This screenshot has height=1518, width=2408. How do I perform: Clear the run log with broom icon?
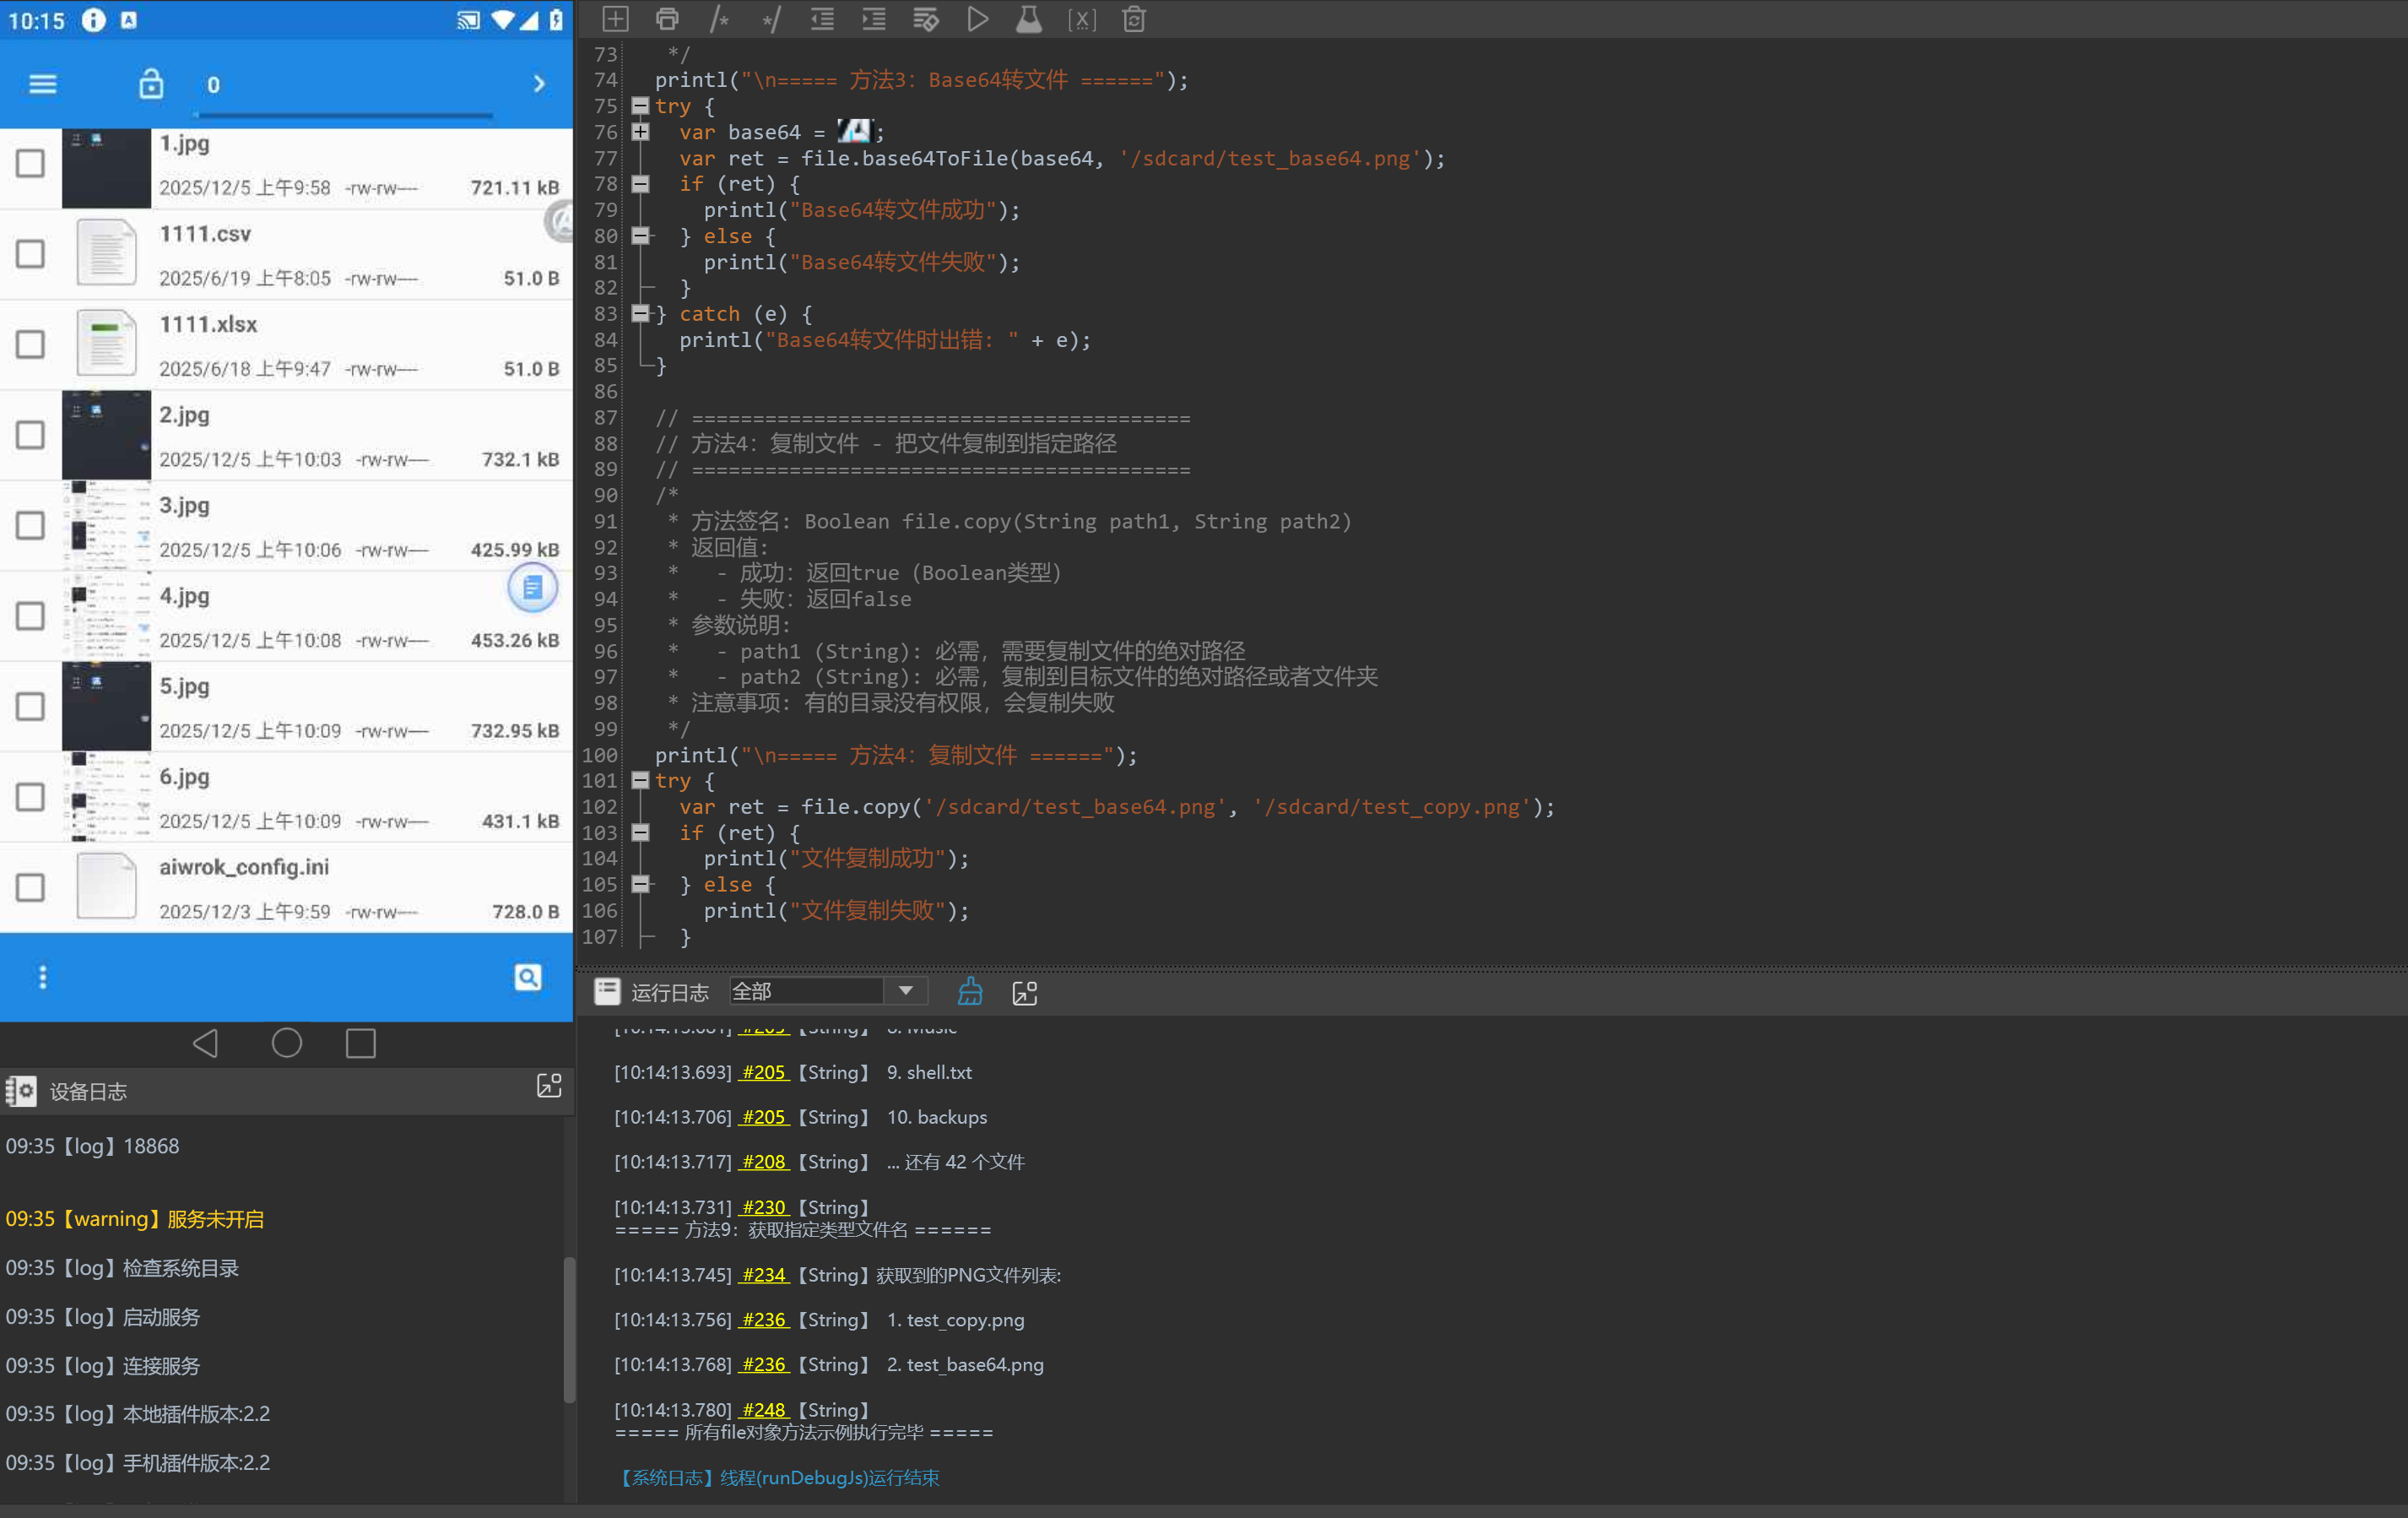click(x=969, y=992)
